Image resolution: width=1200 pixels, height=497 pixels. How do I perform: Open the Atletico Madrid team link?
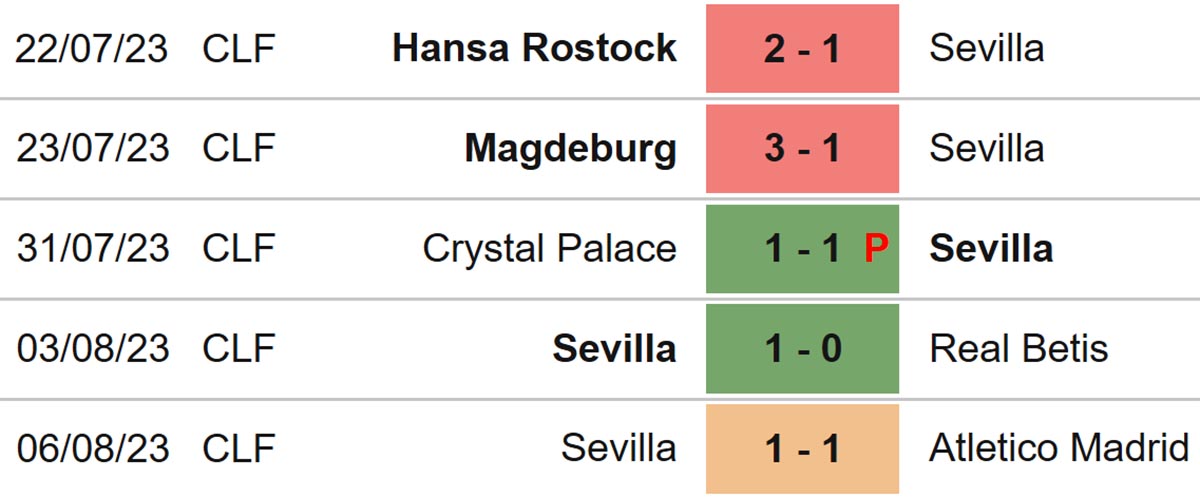pos(1059,448)
